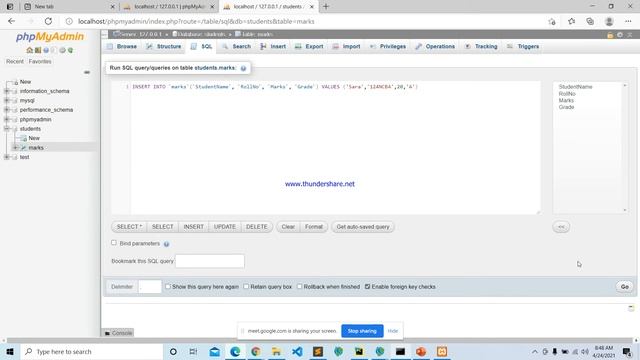The width and height of the screenshot is (640, 360).
Task: Collapse all navigation tree items icon
Action: point(87,72)
